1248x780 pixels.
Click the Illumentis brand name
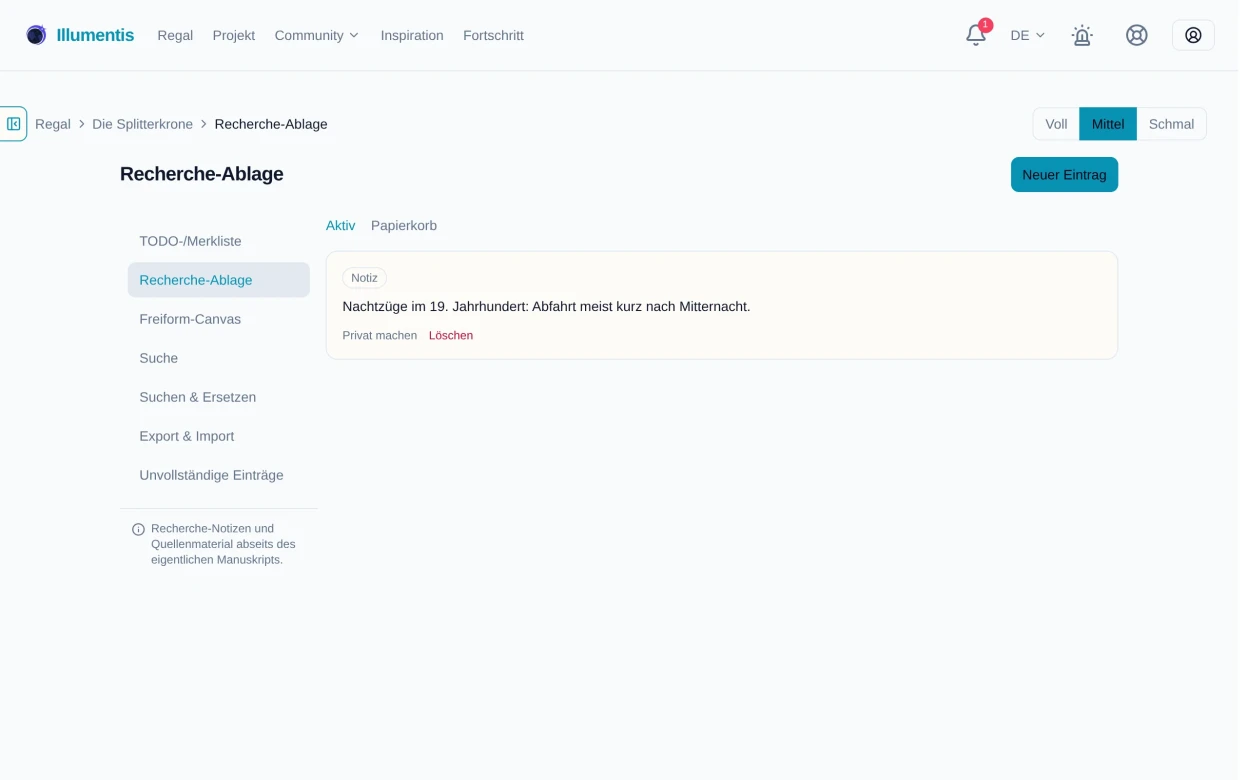click(x=96, y=35)
